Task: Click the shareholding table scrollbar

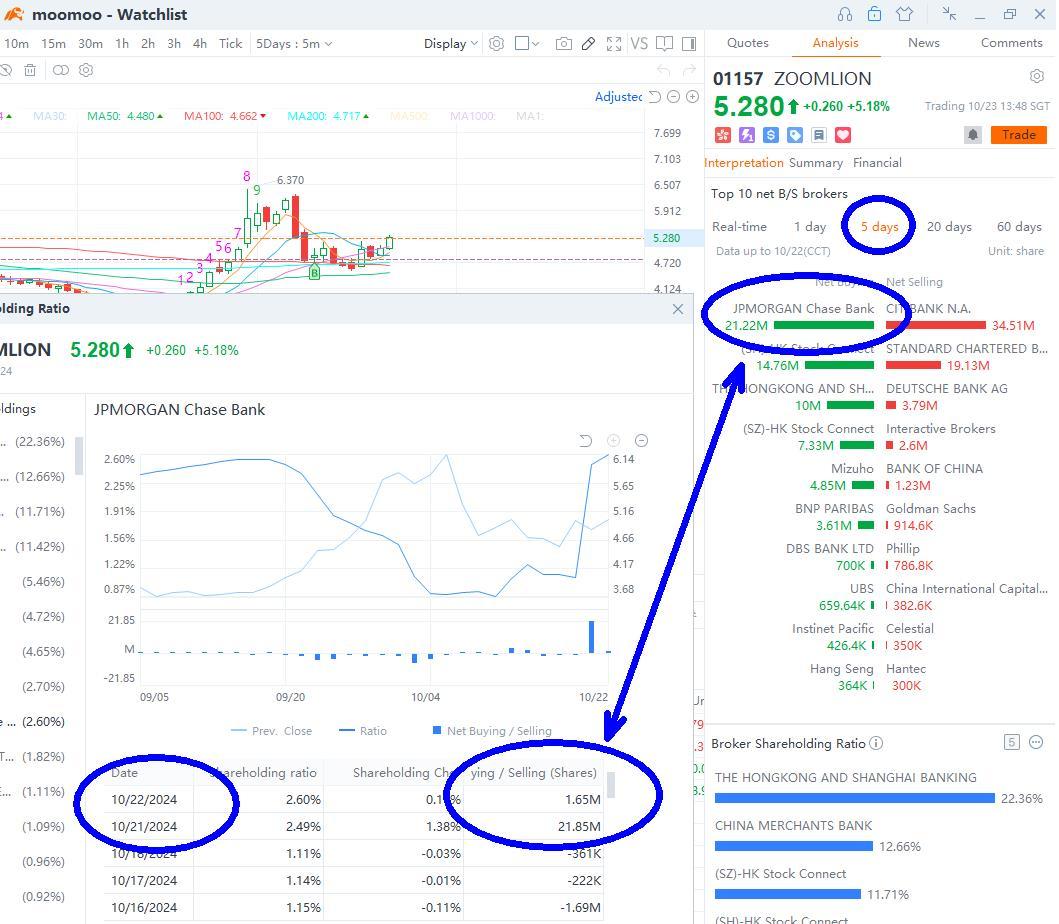Action: tap(611, 785)
